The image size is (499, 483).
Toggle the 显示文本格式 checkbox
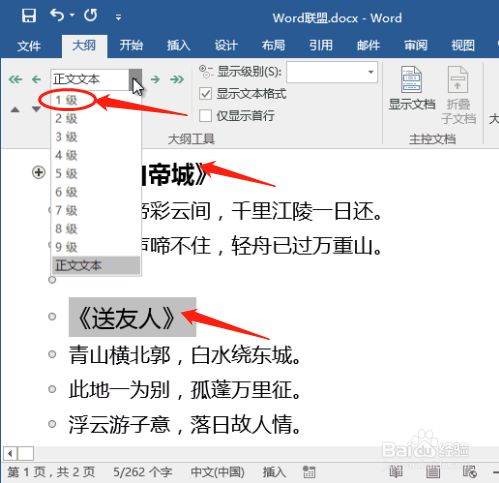205,94
